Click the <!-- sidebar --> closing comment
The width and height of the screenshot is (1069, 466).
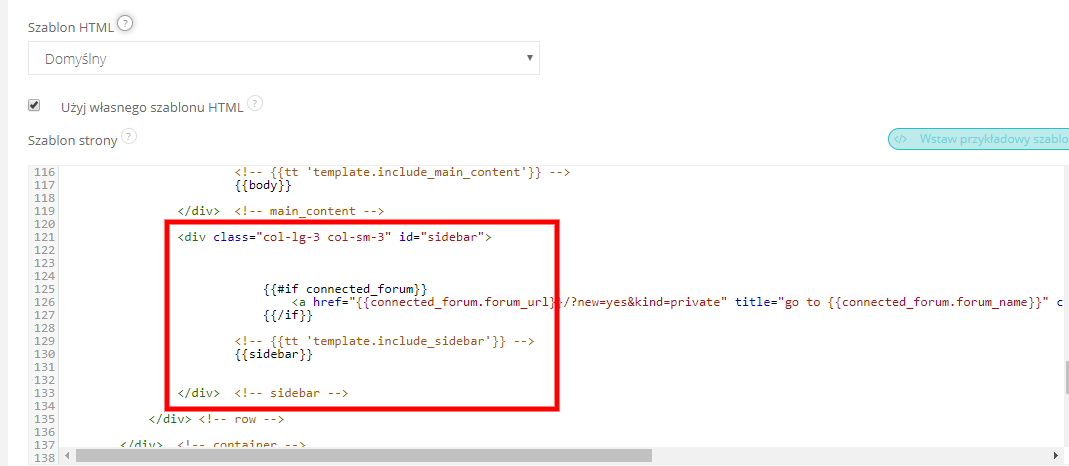tap(292, 393)
